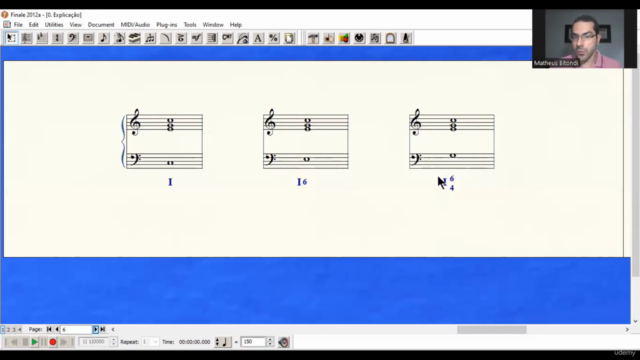
Task: Open the Window menu
Action: point(213,24)
